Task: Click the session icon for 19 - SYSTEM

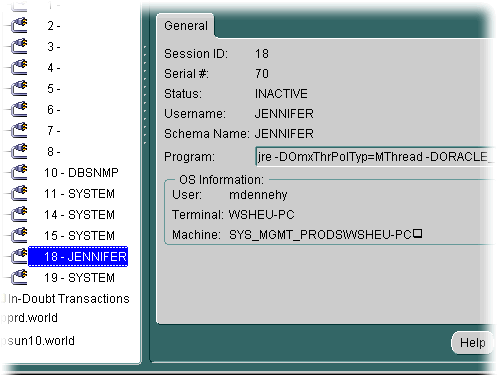Action: point(19,278)
